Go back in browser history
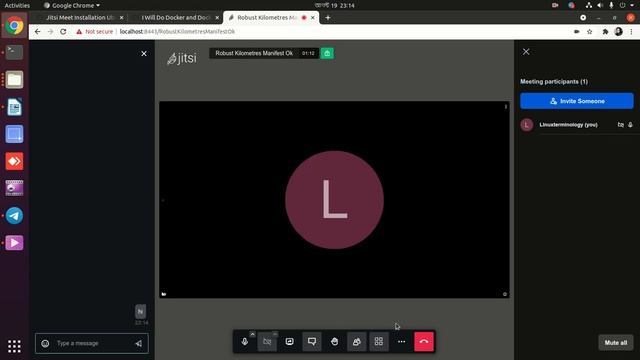 [38, 31]
